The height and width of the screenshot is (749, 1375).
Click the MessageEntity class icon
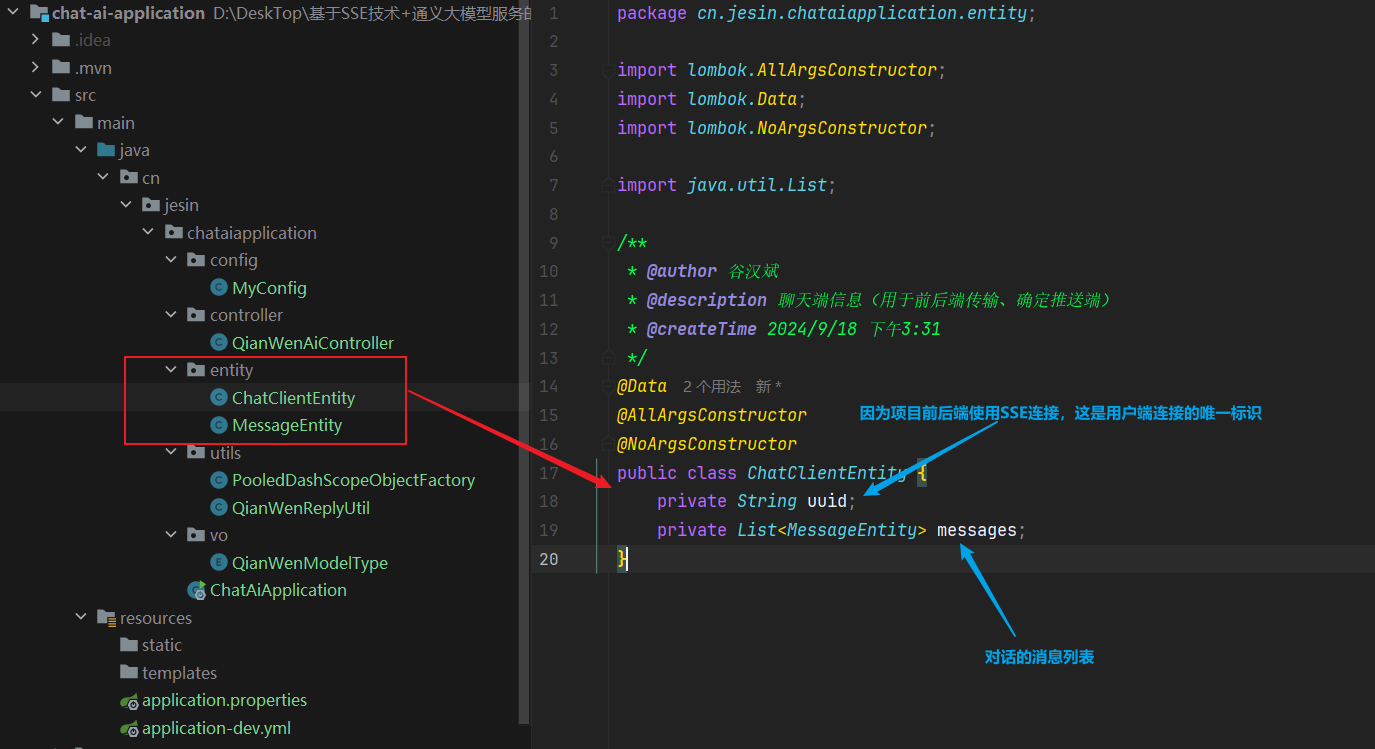tap(219, 425)
